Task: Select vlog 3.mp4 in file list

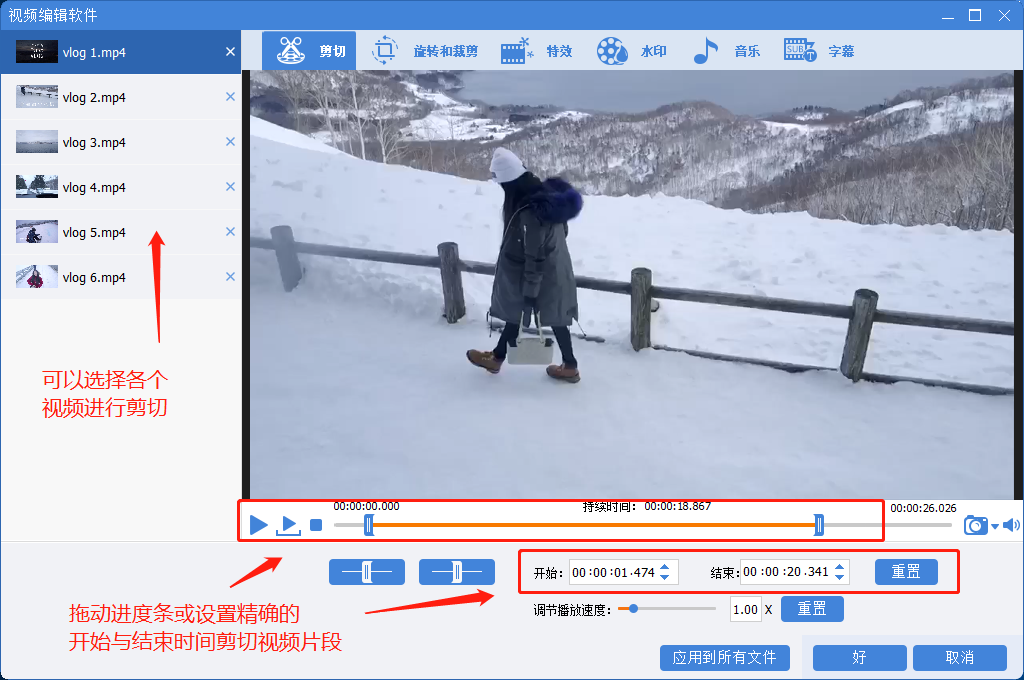Action: click(x=121, y=142)
